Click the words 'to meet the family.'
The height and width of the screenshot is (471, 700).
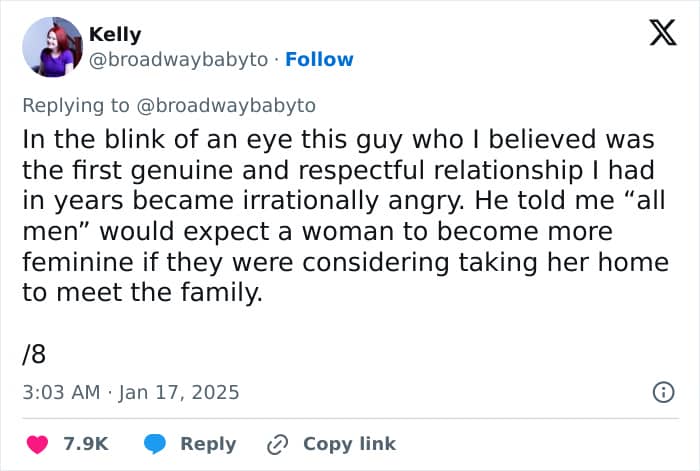(x=142, y=293)
